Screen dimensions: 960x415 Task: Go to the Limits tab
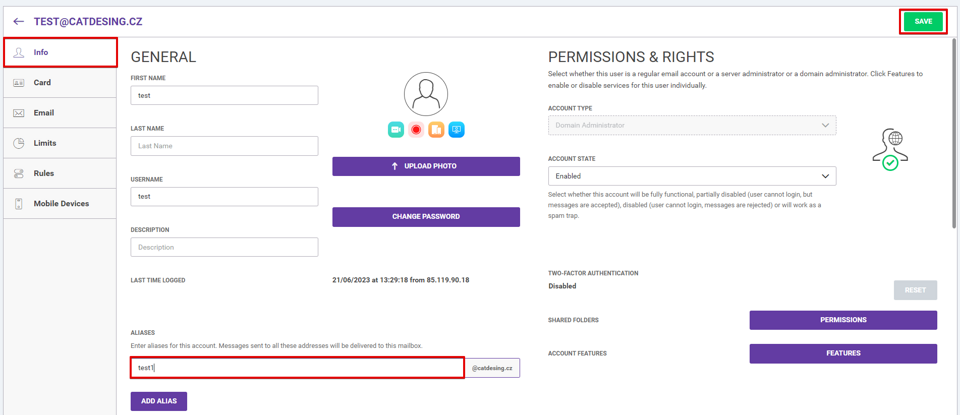coord(59,143)
